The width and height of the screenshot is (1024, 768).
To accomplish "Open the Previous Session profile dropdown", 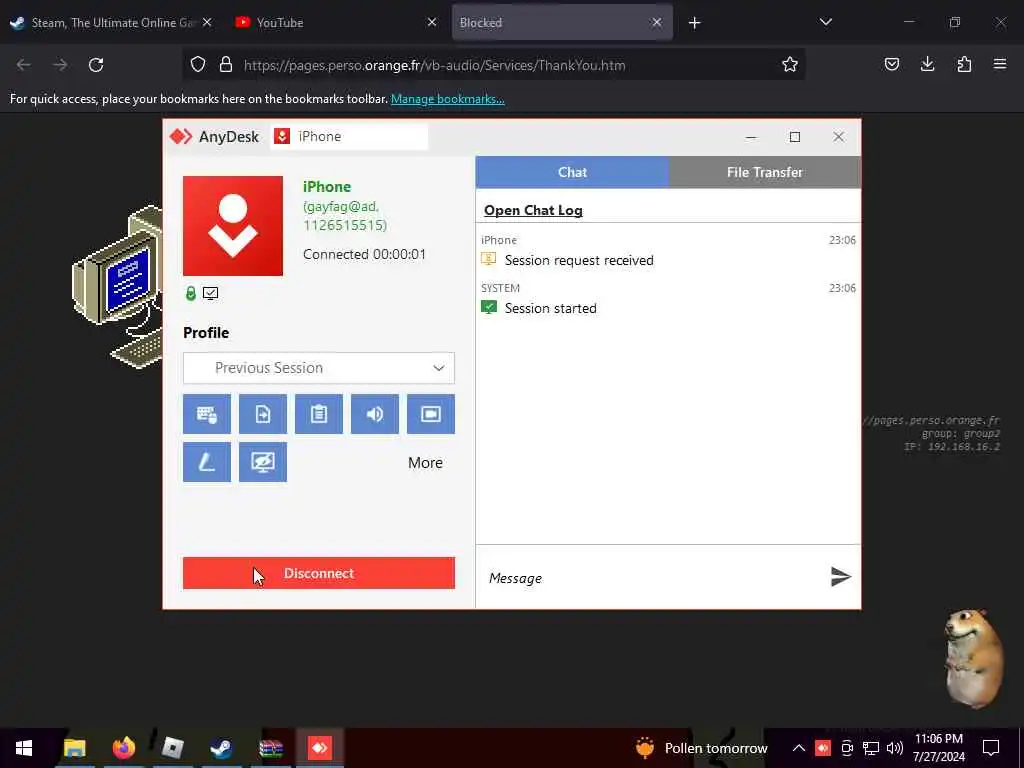I will 319,368.
